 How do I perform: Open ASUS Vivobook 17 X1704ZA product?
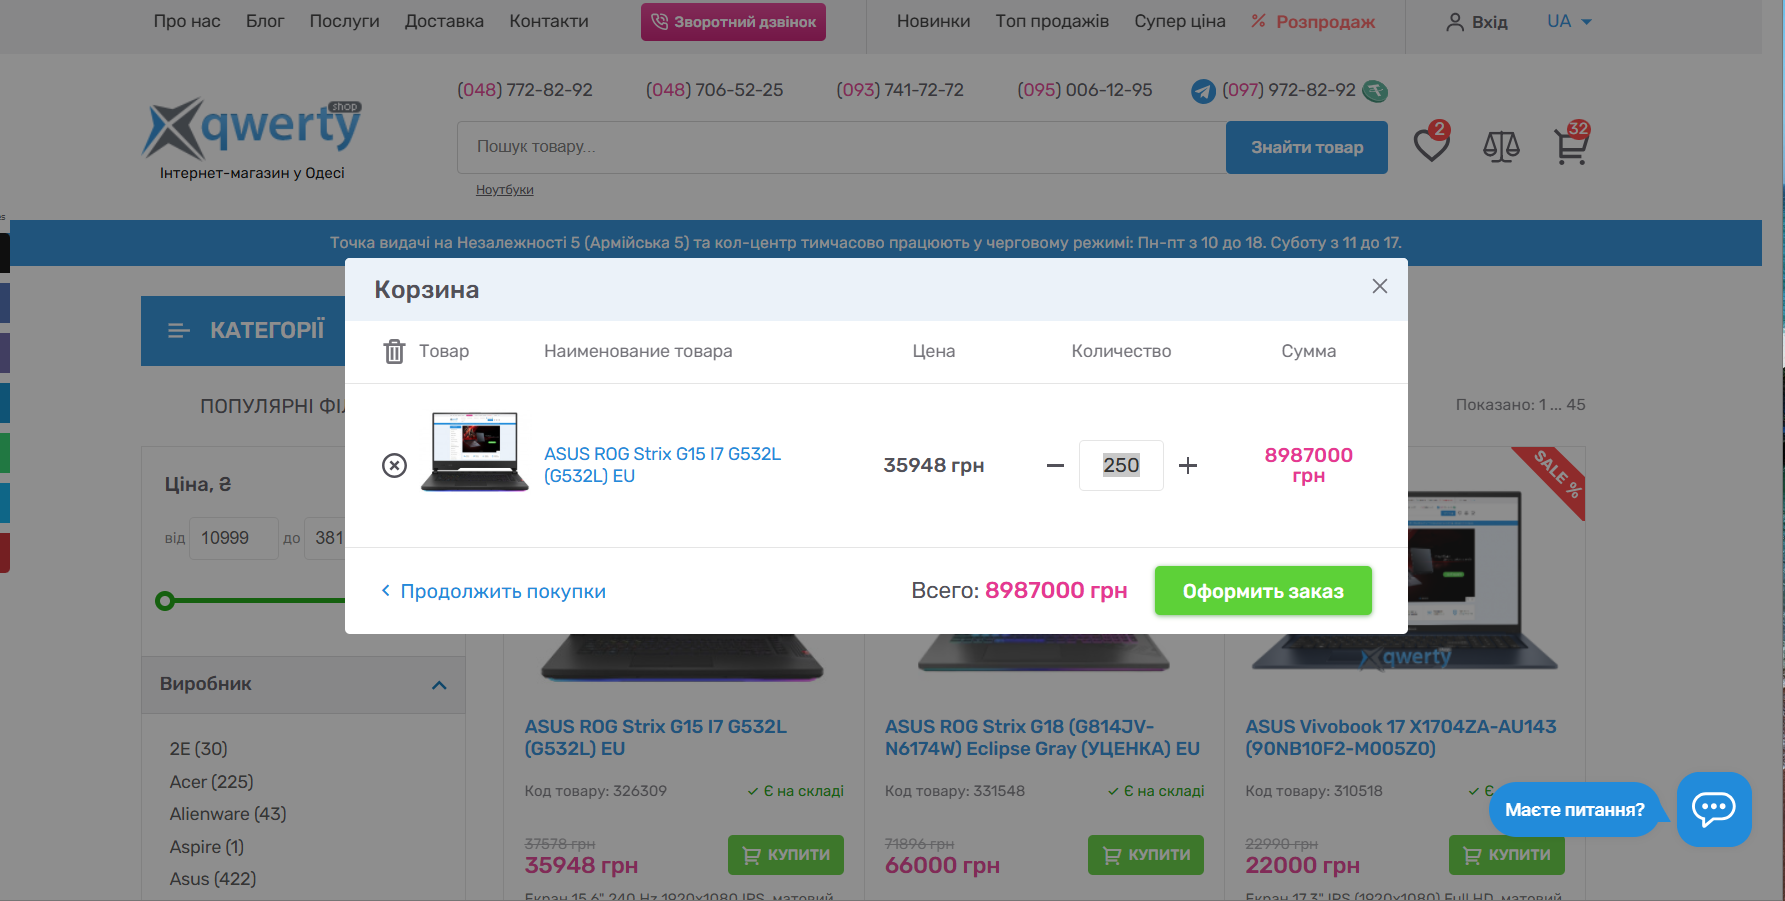pos(1400,738)
